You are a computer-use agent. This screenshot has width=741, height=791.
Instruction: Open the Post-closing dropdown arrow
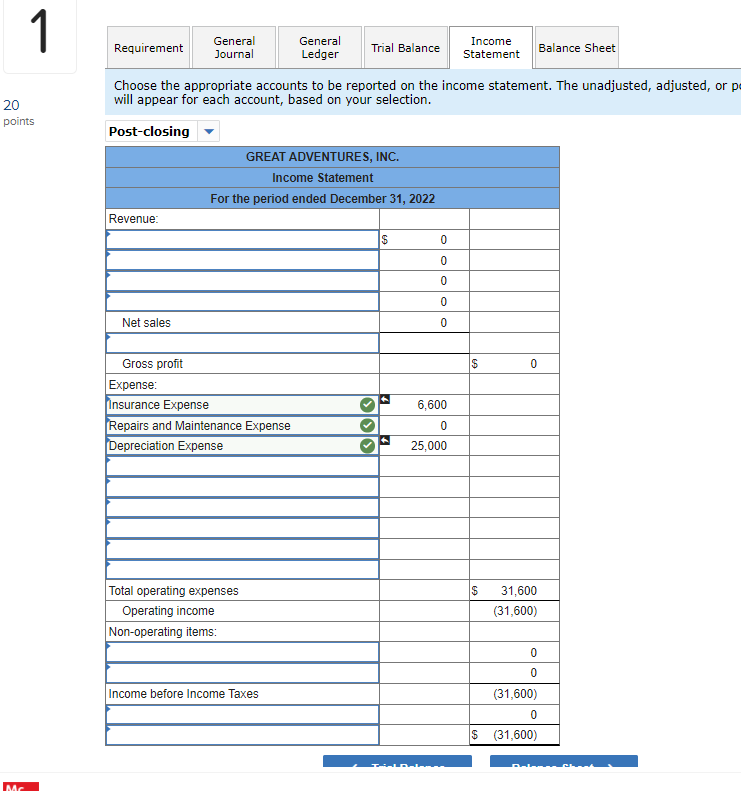(x=209, y=132)
